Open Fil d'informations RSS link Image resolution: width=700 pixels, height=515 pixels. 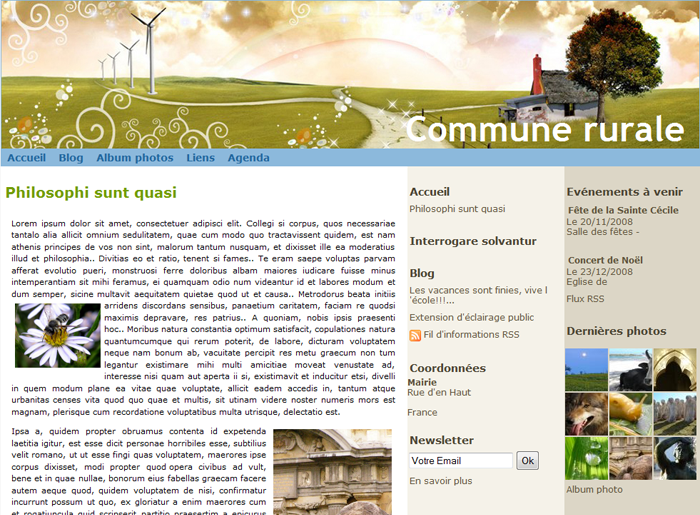(471, 335)
